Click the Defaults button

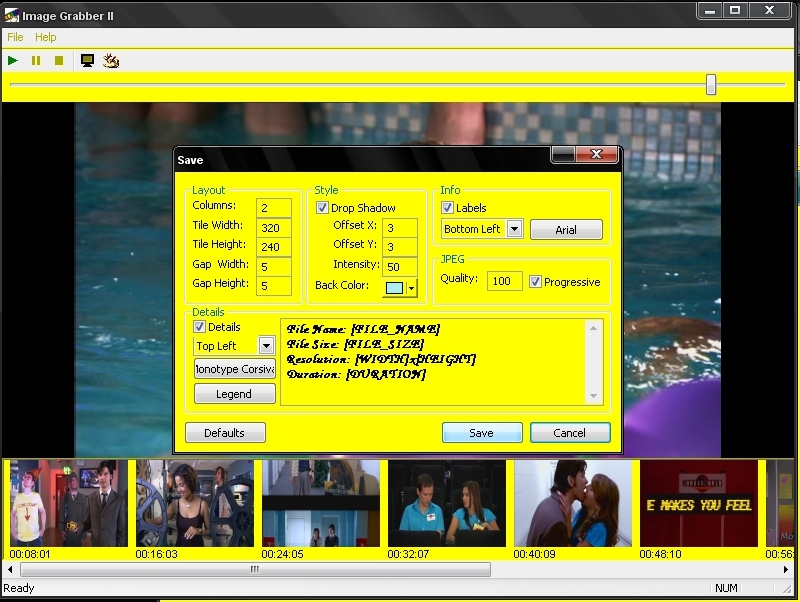225,433
